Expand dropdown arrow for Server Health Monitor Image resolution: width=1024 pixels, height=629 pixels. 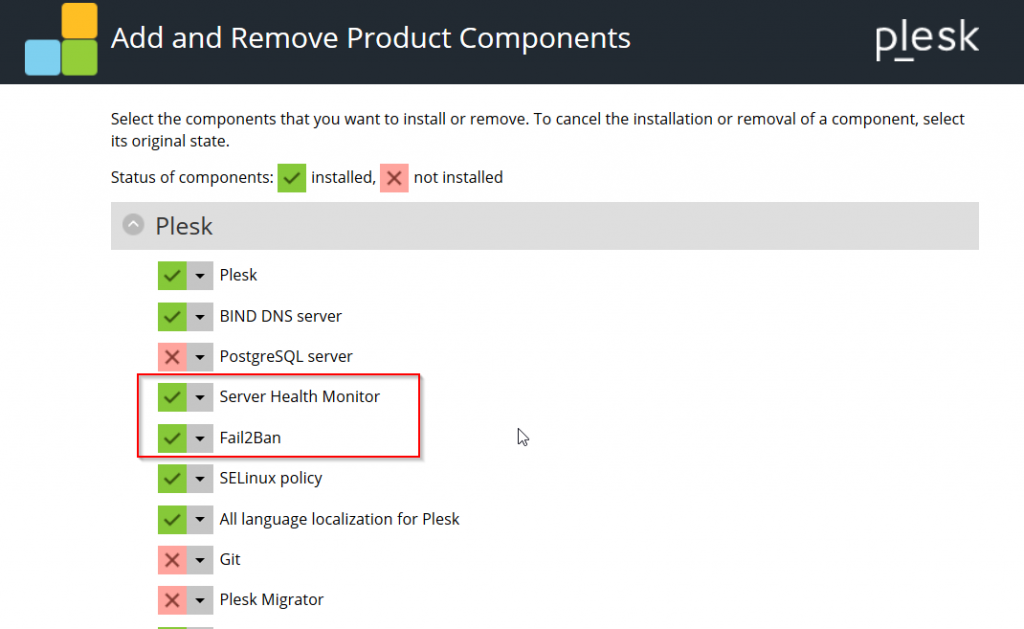201,397
